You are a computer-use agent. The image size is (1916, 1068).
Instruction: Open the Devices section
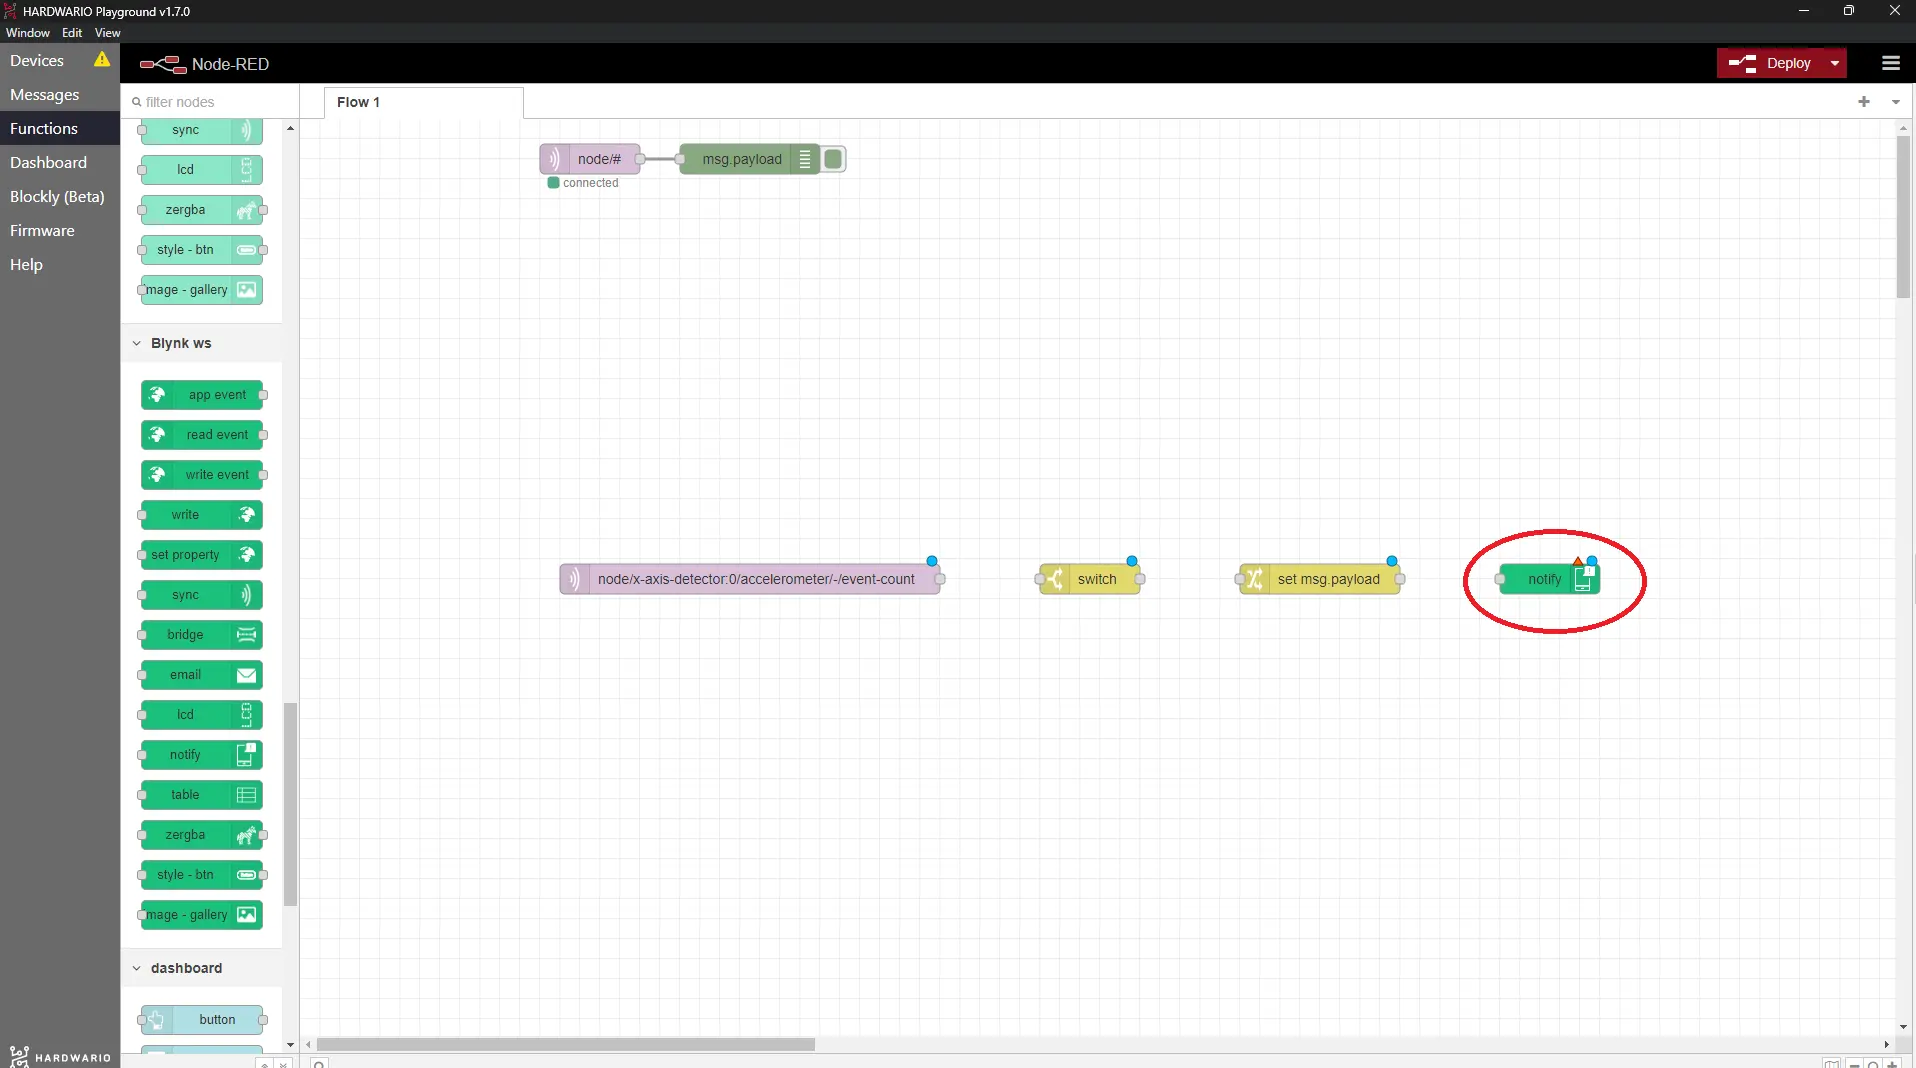pos(37,60)
